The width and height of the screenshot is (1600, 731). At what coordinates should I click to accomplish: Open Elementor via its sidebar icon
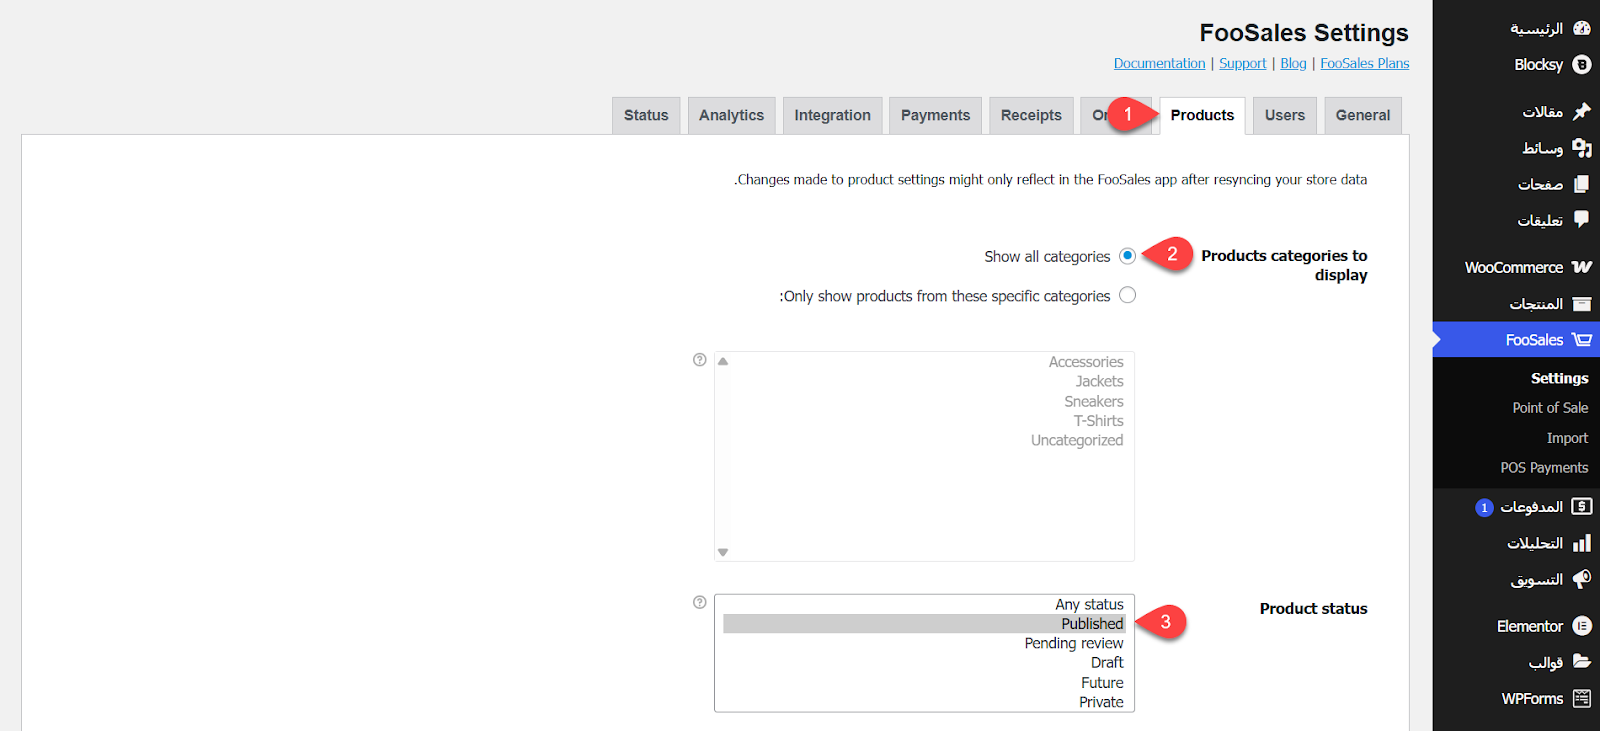[1581, 626]
